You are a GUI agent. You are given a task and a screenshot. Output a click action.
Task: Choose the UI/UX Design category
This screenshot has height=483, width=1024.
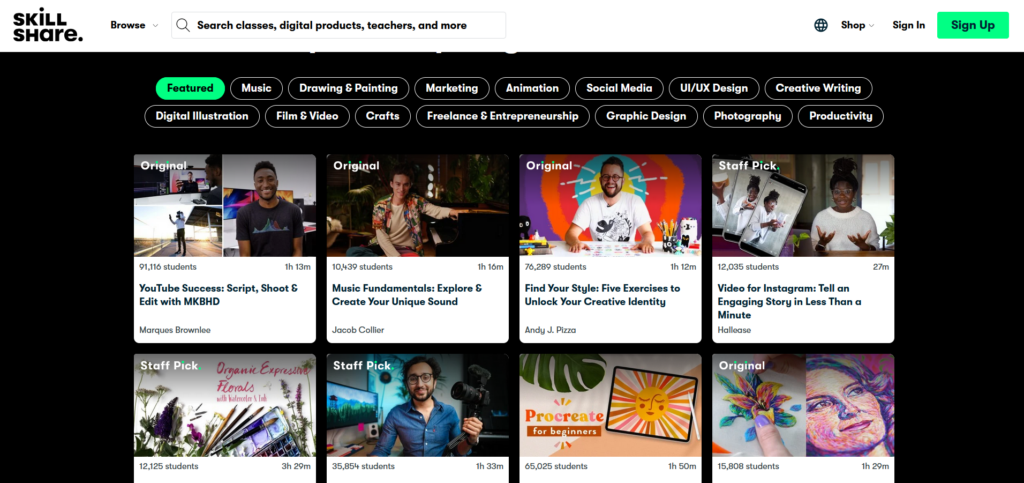[713, 88]
